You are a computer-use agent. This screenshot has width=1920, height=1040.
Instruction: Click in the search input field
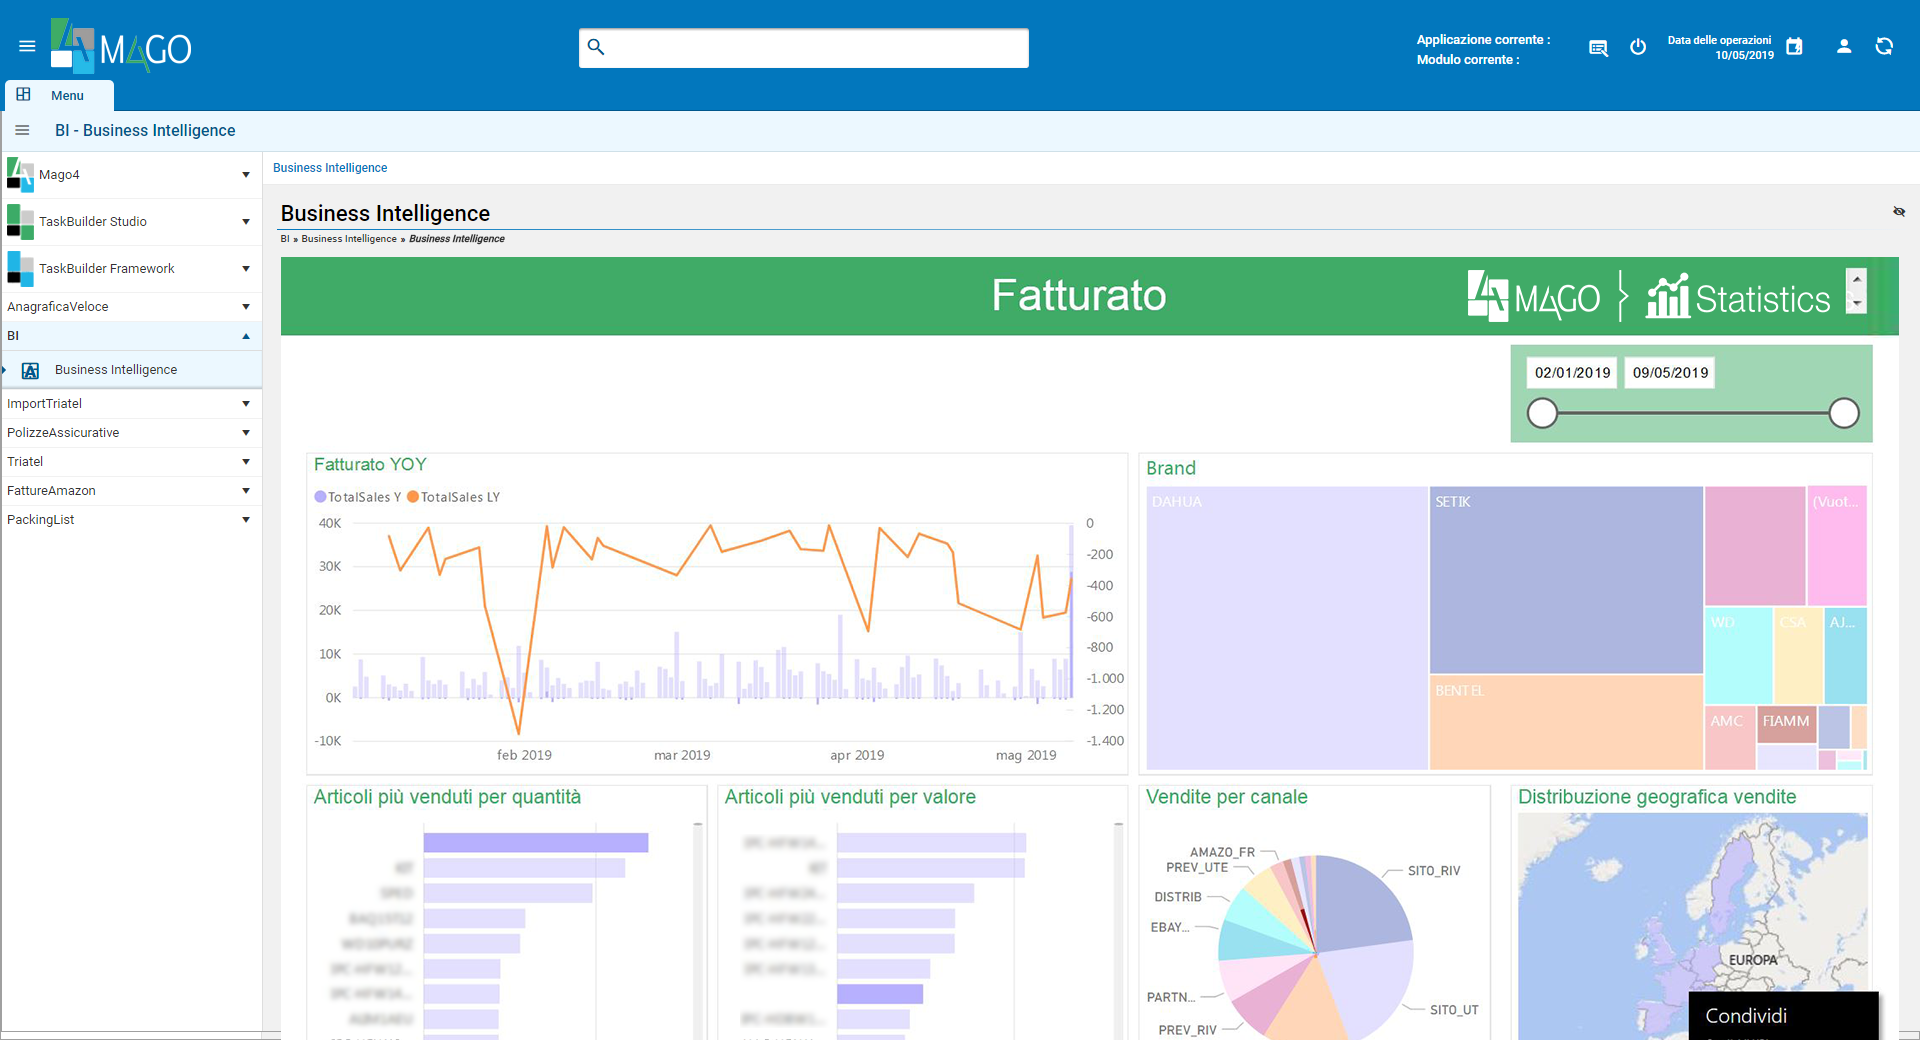(804, 48)
